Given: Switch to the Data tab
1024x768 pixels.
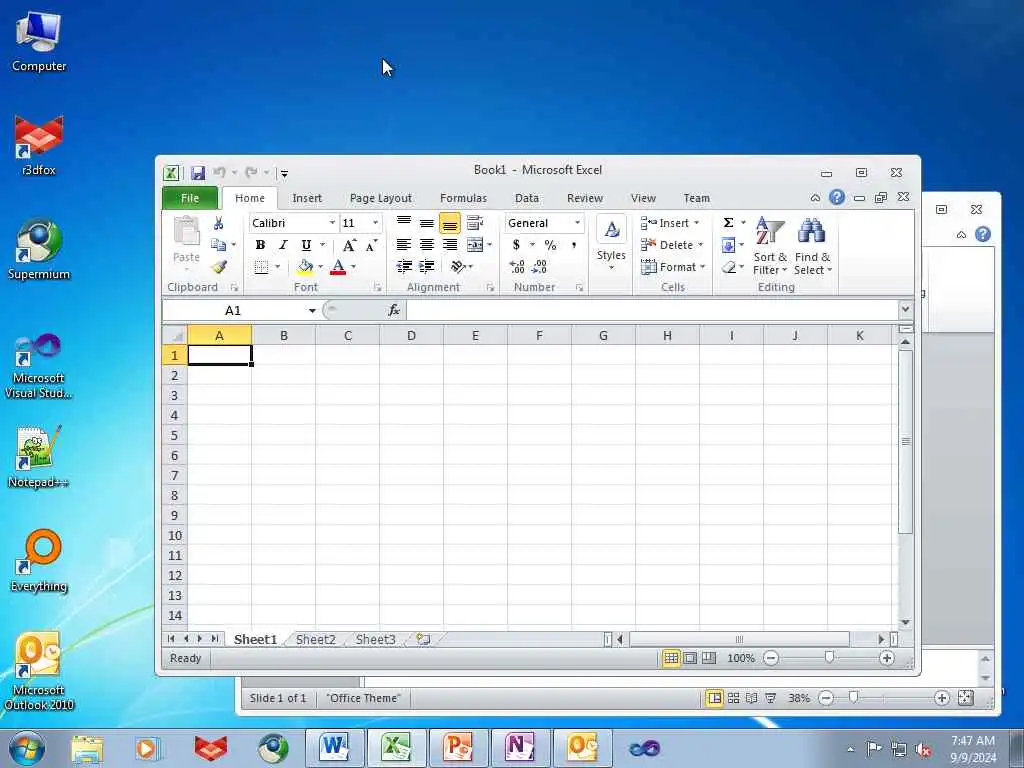Looking at the screenshot, I should (x=526, y=198).
